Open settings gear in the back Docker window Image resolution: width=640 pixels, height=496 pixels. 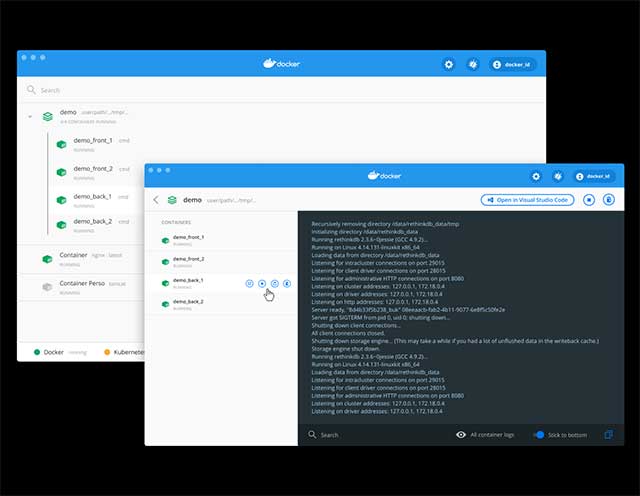pyautogui.click(x=449, y=65)
